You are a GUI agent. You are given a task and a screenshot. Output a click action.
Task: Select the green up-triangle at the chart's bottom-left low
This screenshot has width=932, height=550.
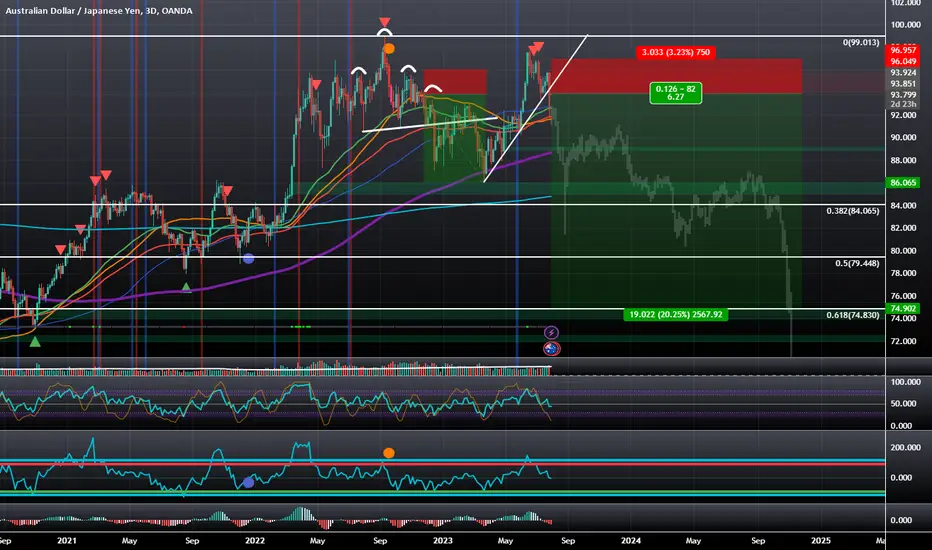[x=35, y=341]
